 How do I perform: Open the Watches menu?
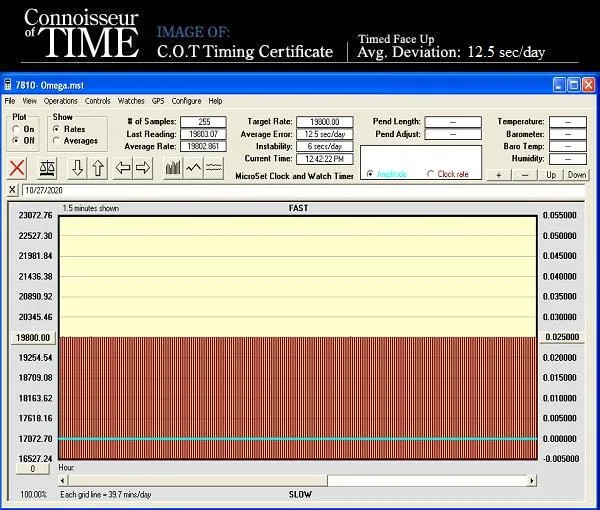131,101
